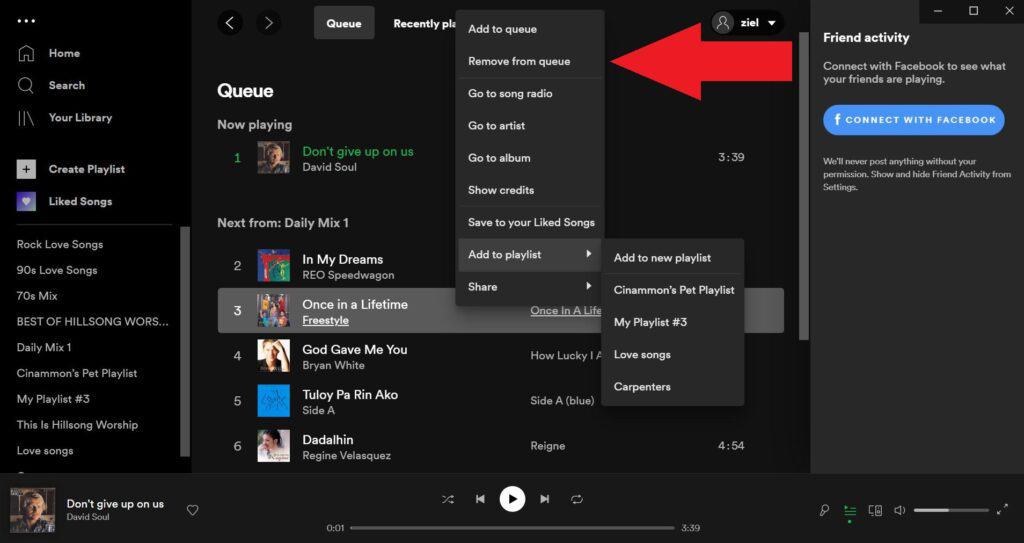Viewport: 1024px width, 543px height.
Task: Choose Go to artist
Action: [x=530, y=125]
